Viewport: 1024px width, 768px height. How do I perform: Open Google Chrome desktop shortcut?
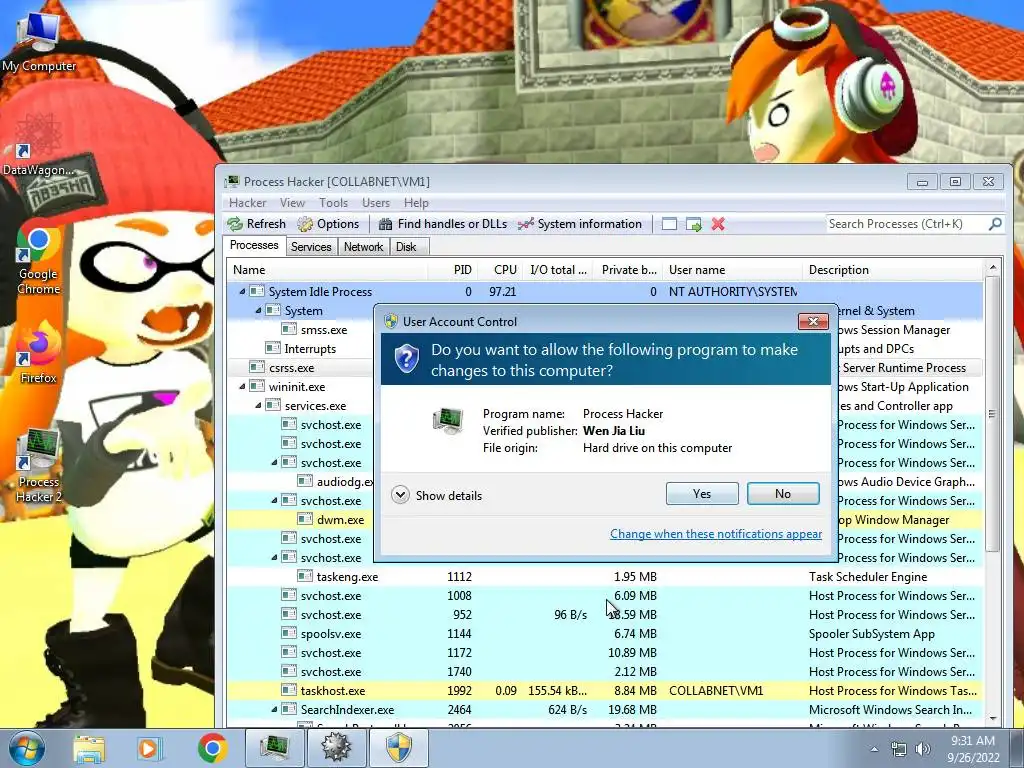[x=38, y=263]
